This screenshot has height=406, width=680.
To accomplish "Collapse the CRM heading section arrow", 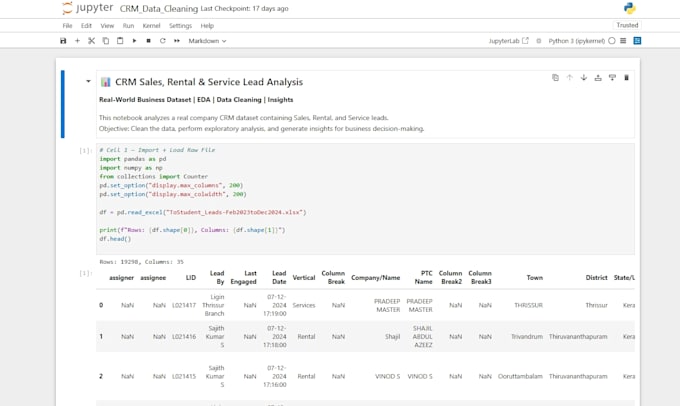I will tap(88, 81).
